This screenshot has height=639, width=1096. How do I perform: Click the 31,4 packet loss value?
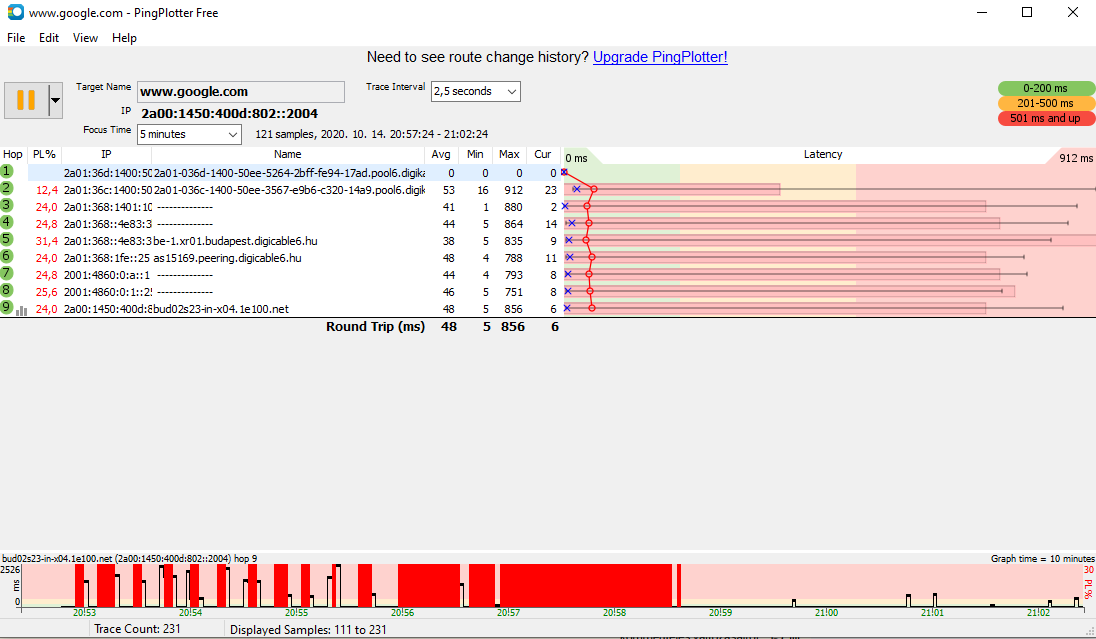point(47,241)
